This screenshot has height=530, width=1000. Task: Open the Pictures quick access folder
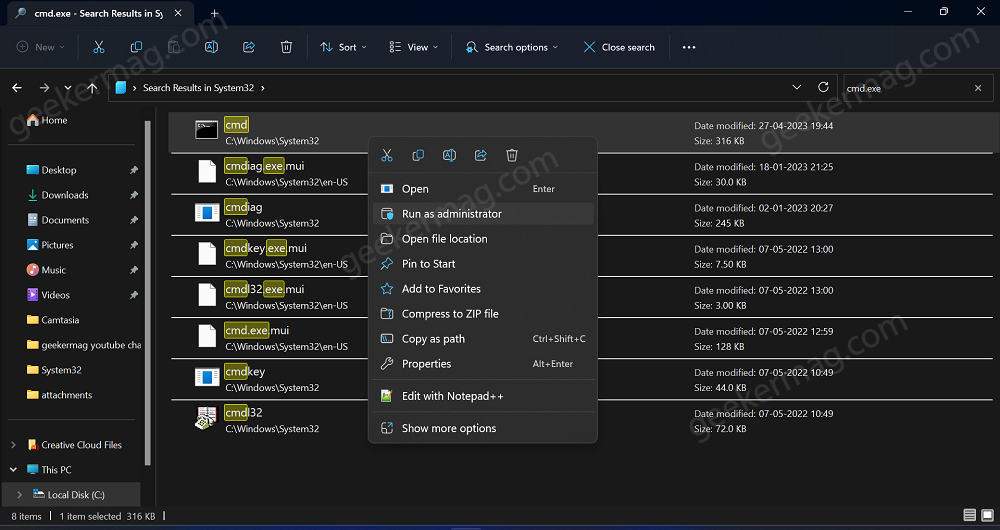[x=50, y=245]
